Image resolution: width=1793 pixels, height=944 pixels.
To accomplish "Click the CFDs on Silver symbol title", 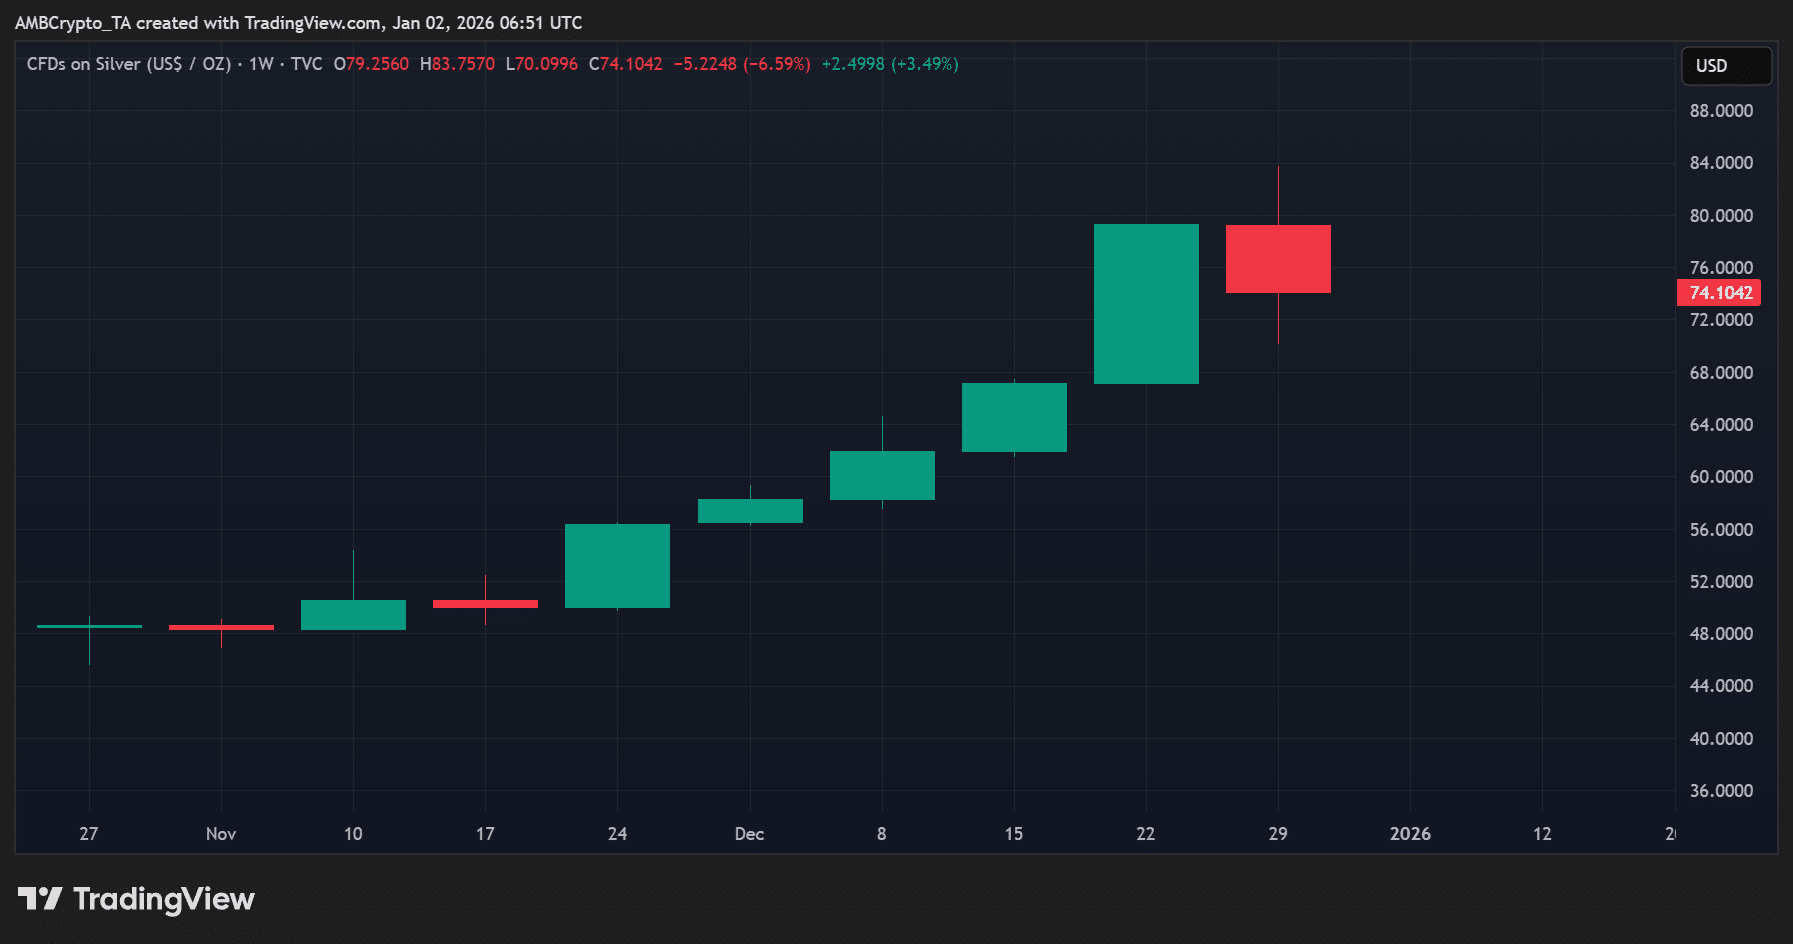I will click(128, 64).
